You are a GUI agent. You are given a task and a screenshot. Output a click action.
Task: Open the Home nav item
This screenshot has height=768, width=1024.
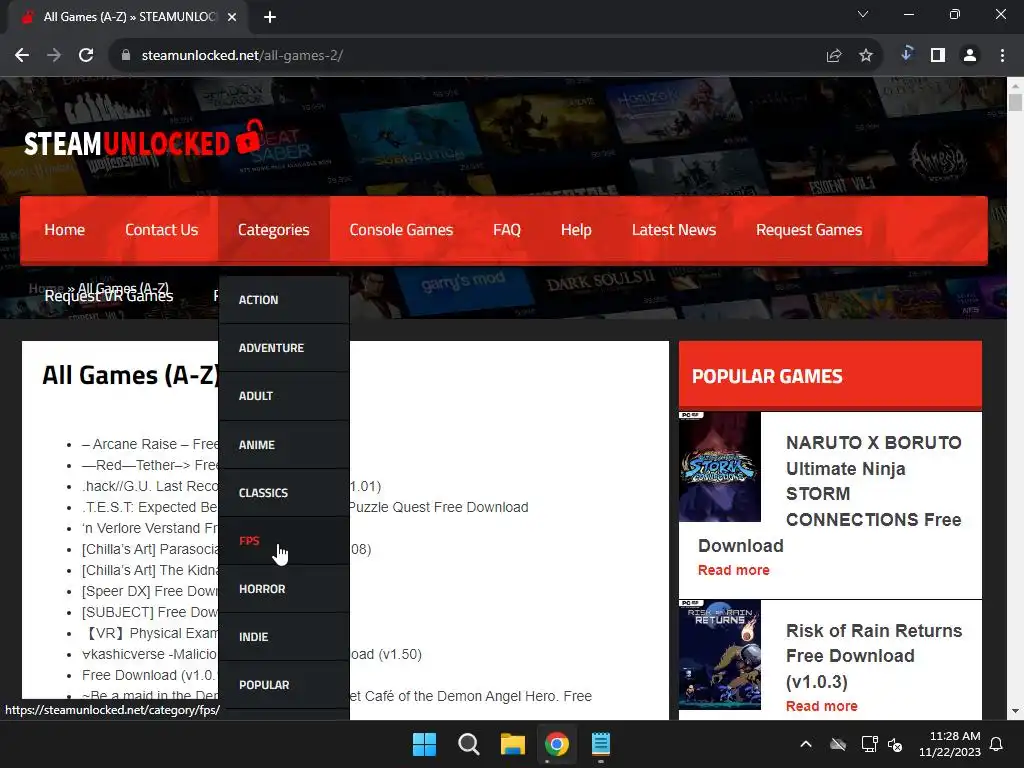65,230
